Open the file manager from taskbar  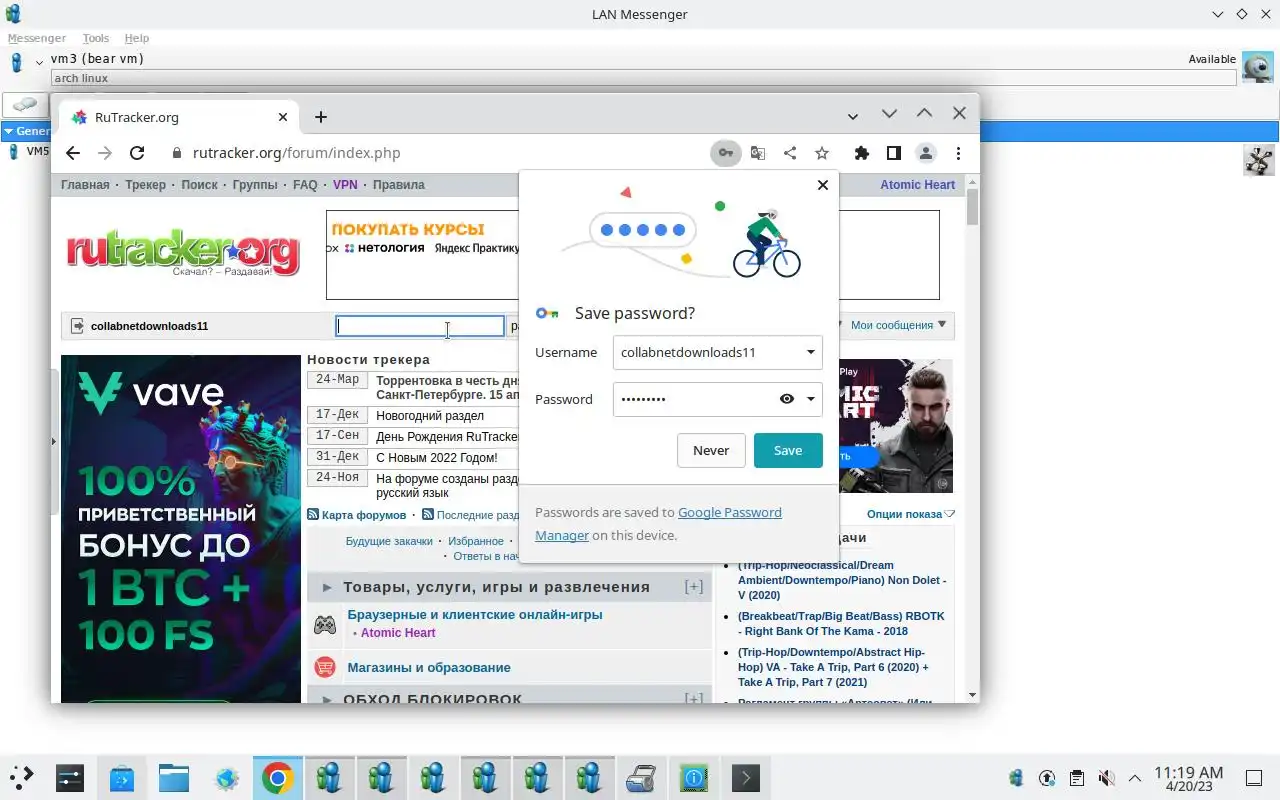pos(174,777)
